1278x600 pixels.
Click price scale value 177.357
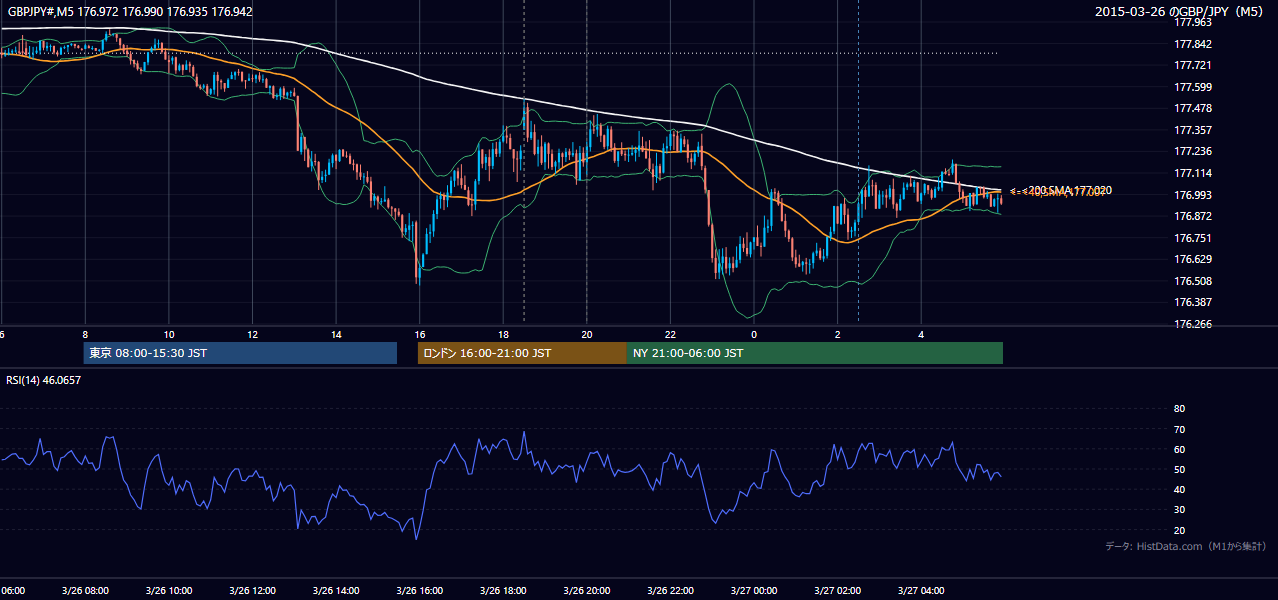[1192, 130]
